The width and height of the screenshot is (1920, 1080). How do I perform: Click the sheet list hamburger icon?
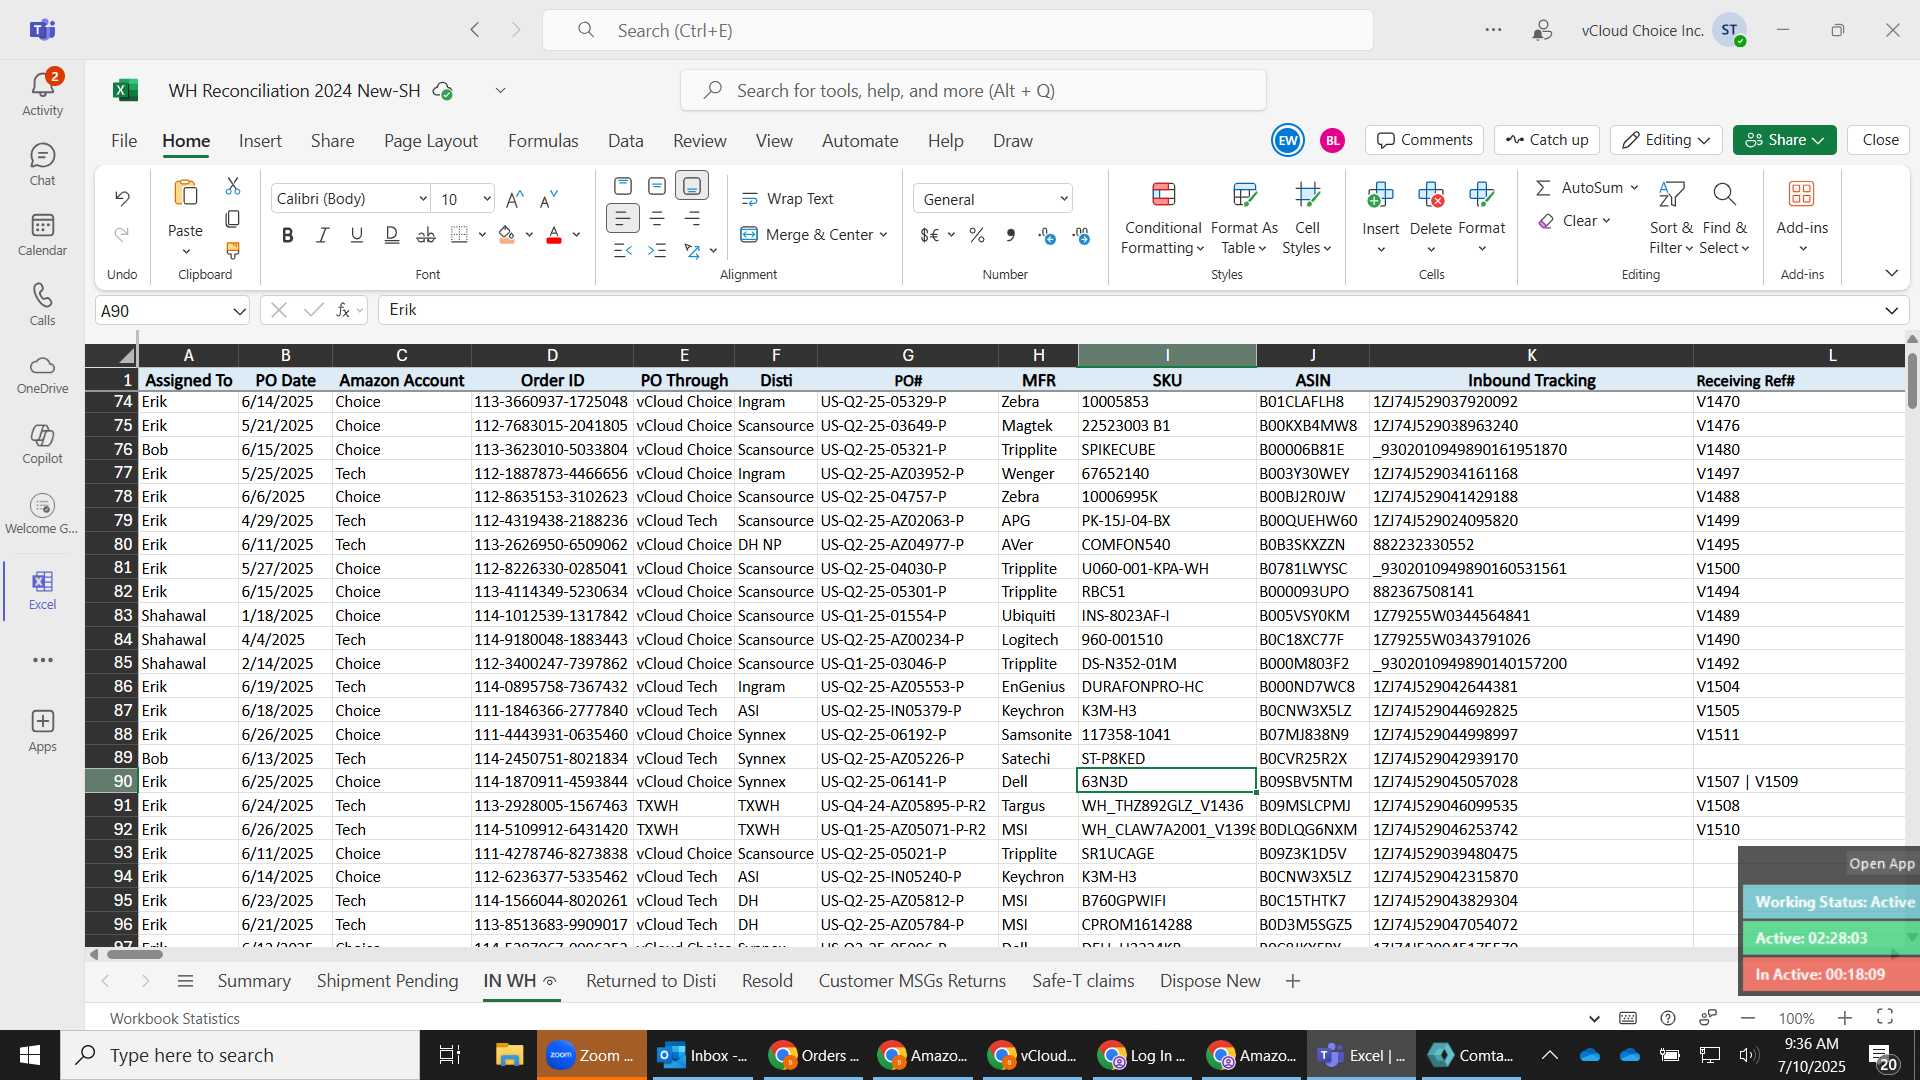pyautogui.click(x=185, y=981)
